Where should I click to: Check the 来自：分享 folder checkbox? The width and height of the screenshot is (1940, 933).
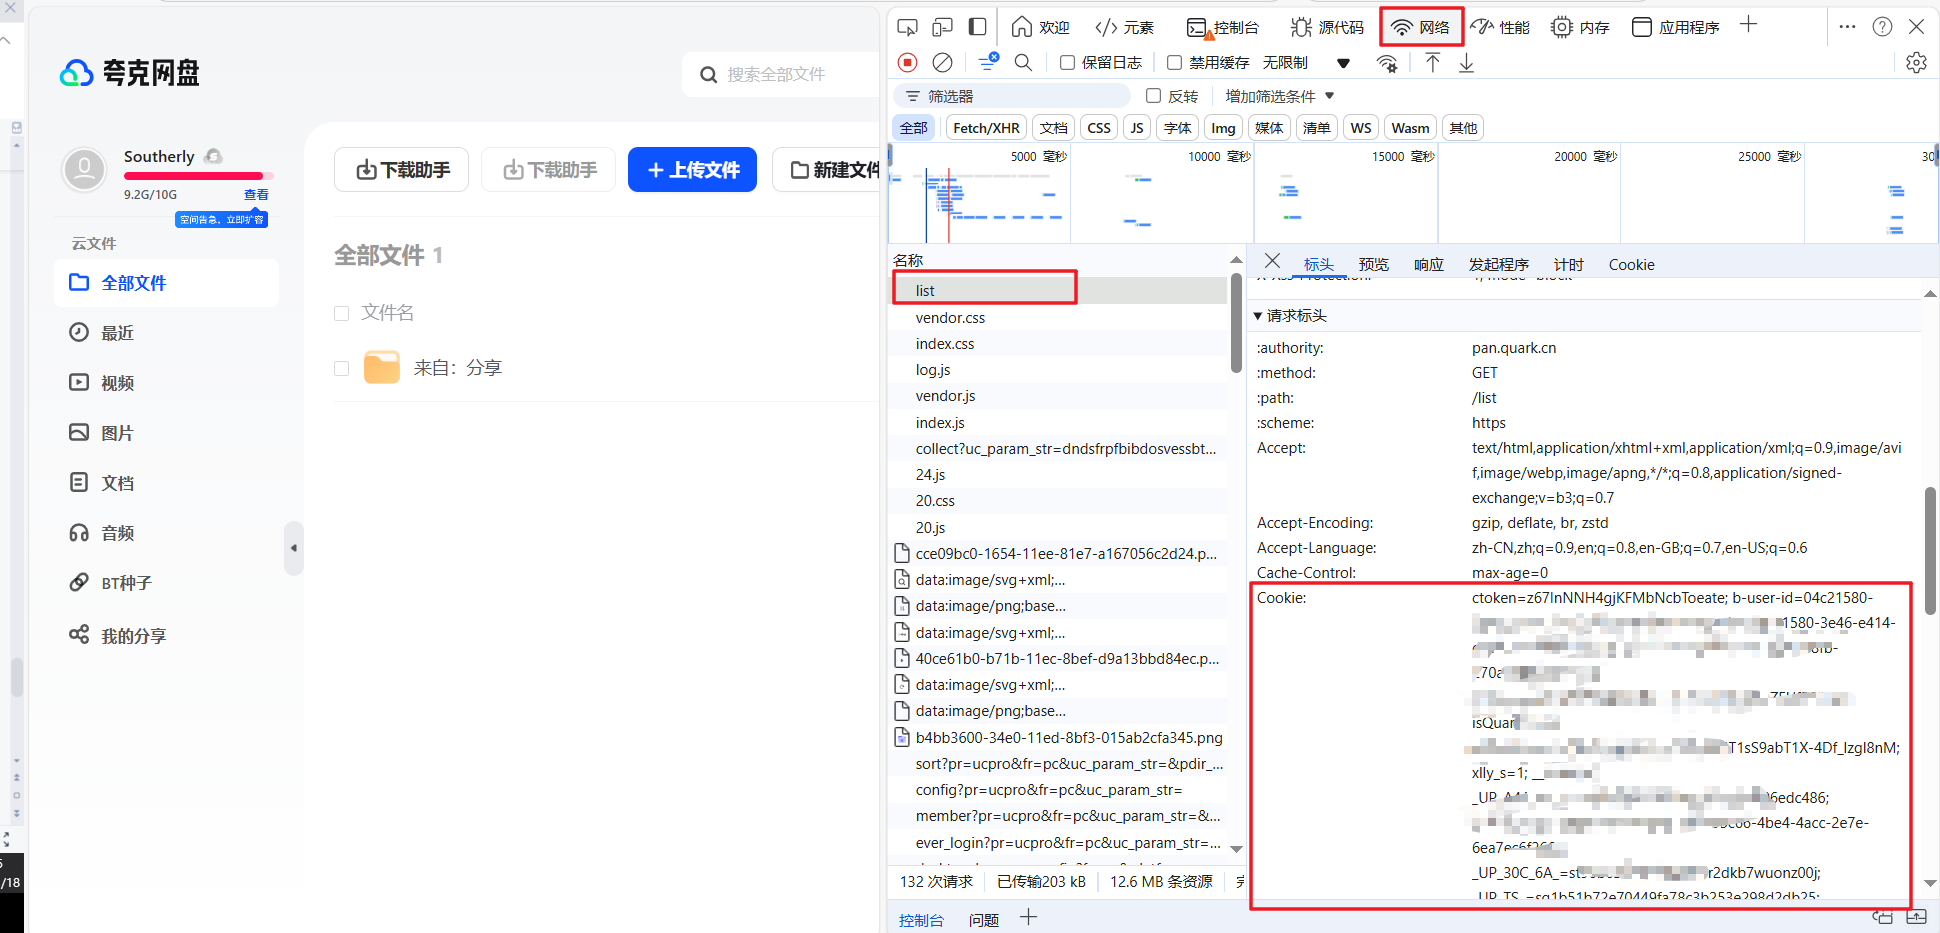pyautogui.click(x=341, y=368)
